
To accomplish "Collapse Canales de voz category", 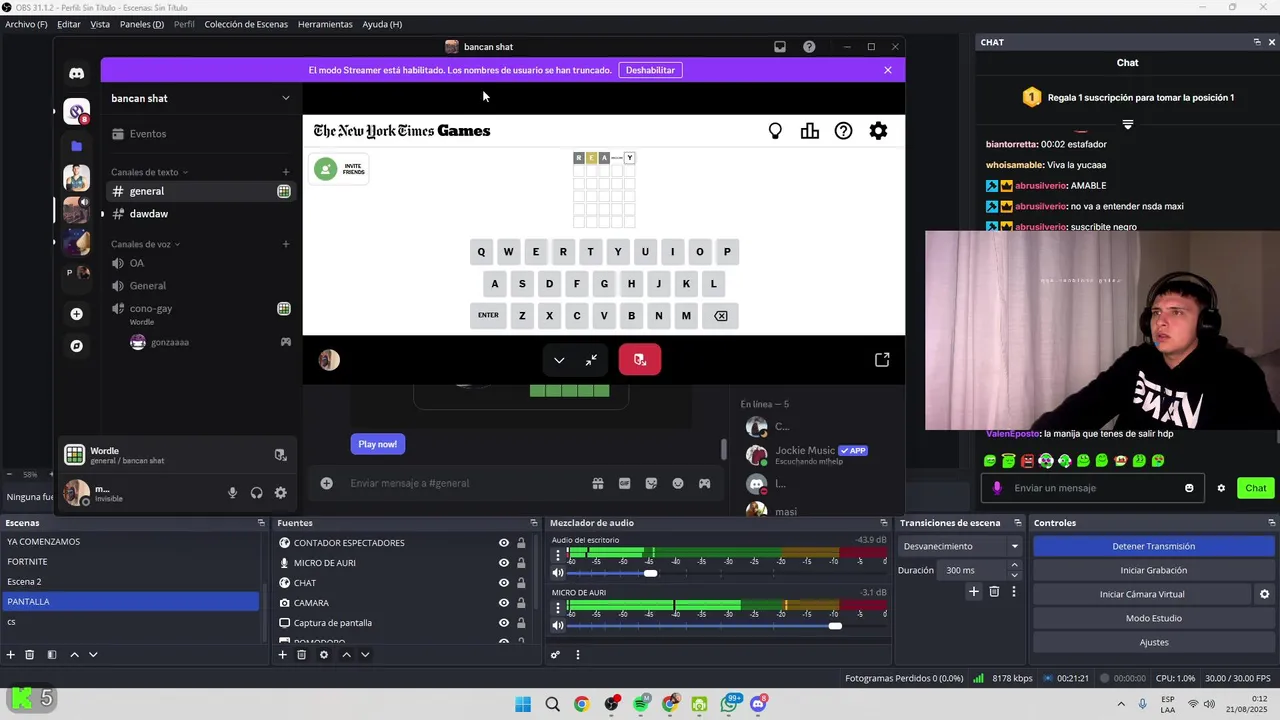I will (145, 244).
